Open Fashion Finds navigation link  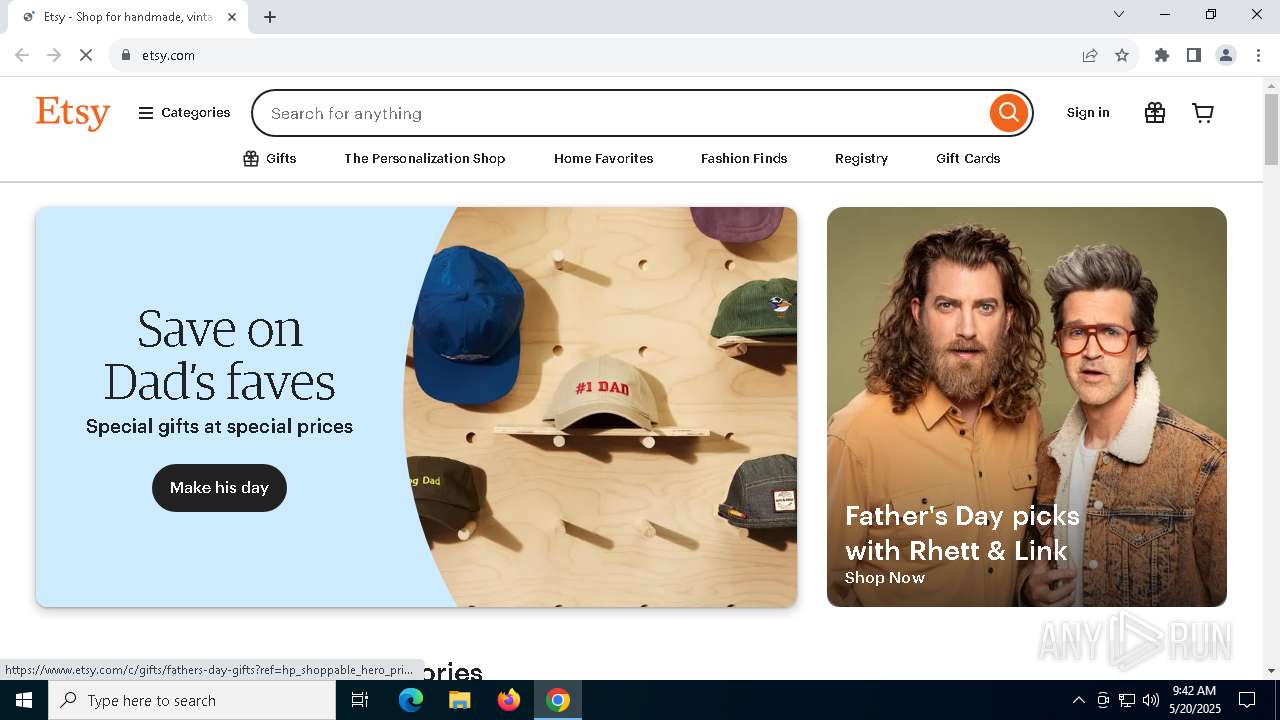click(744, 158)
